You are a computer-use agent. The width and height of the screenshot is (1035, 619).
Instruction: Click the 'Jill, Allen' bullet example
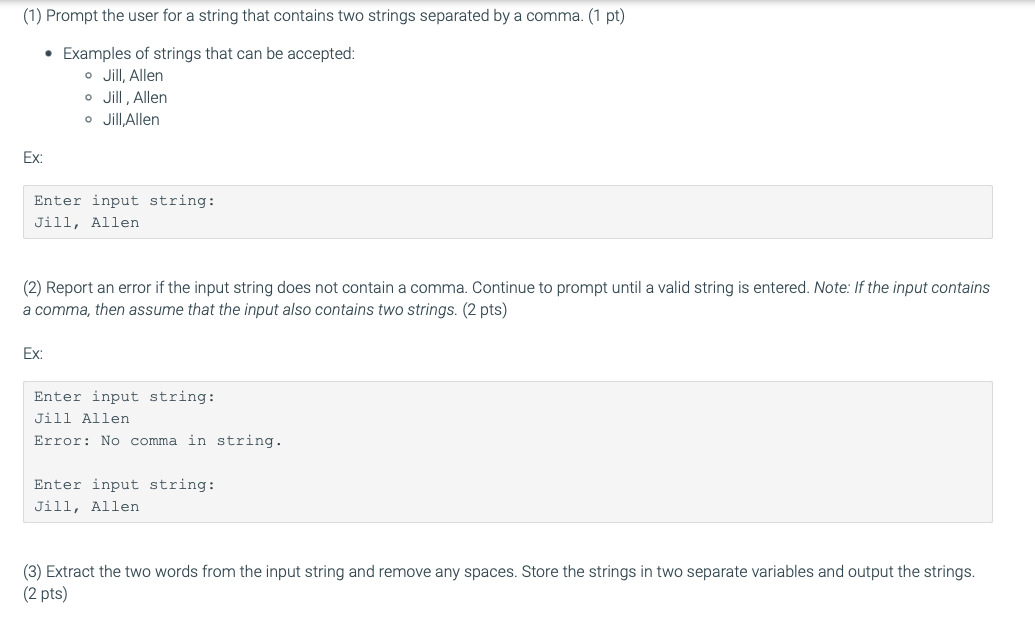click(133, 76)
